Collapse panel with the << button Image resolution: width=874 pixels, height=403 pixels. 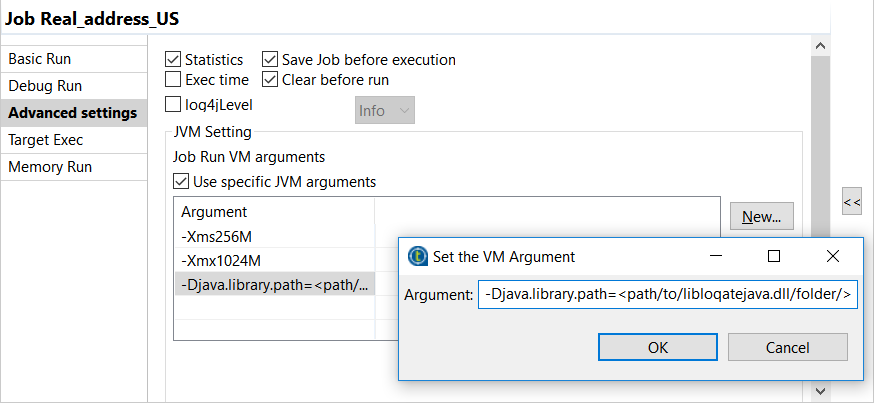tap(851, 201)
